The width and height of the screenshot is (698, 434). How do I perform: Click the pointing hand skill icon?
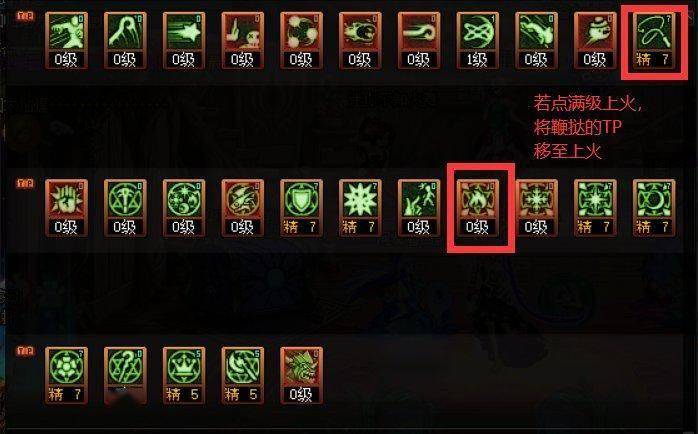(x=243, y=41)
